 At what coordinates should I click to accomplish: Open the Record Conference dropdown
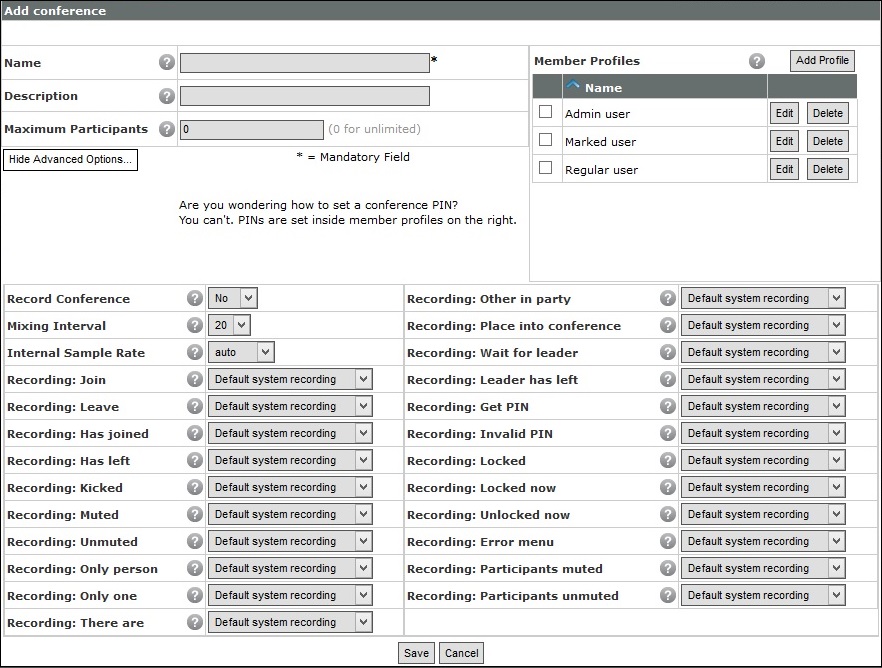pos(233,299)
